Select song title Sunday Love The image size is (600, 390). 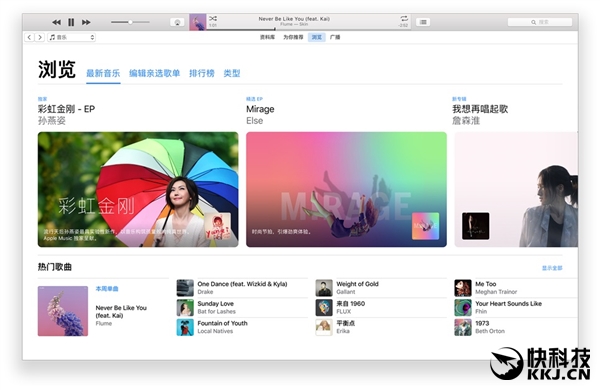click(x=215, y=304)
